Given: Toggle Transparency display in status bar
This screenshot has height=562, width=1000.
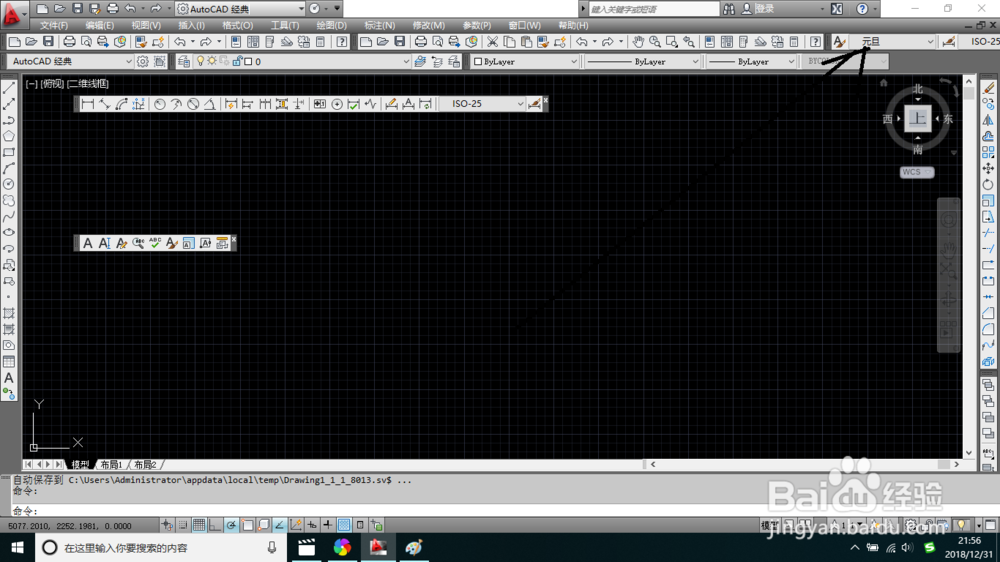Looking at the screenshot, I should point(344,525).
